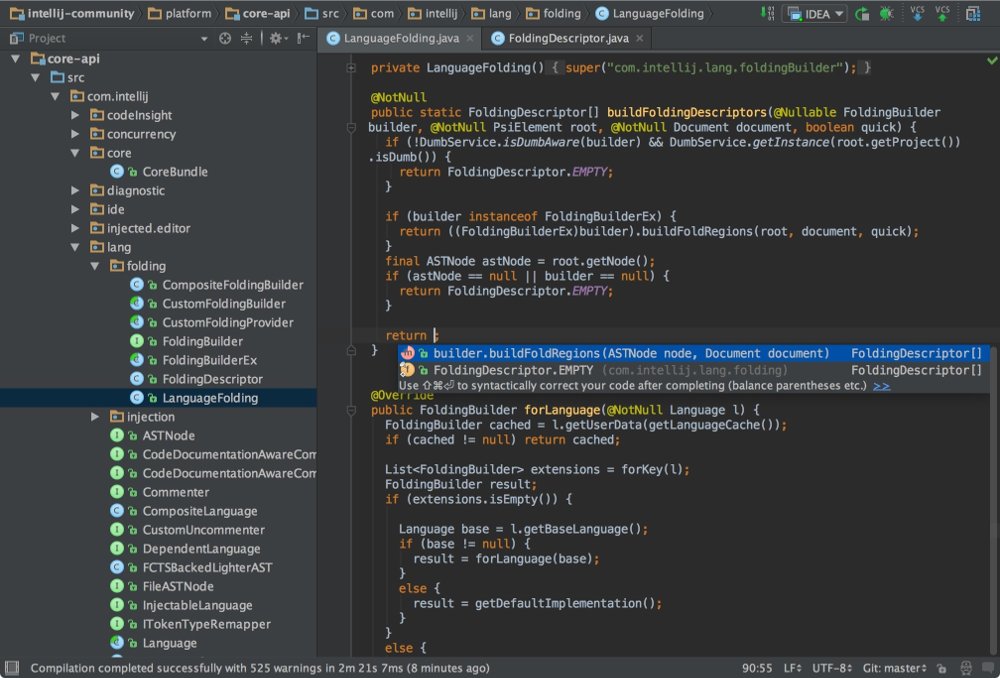1000x678 pixels.
Task: Click the Make Project build icon
Action: [767, 14]
